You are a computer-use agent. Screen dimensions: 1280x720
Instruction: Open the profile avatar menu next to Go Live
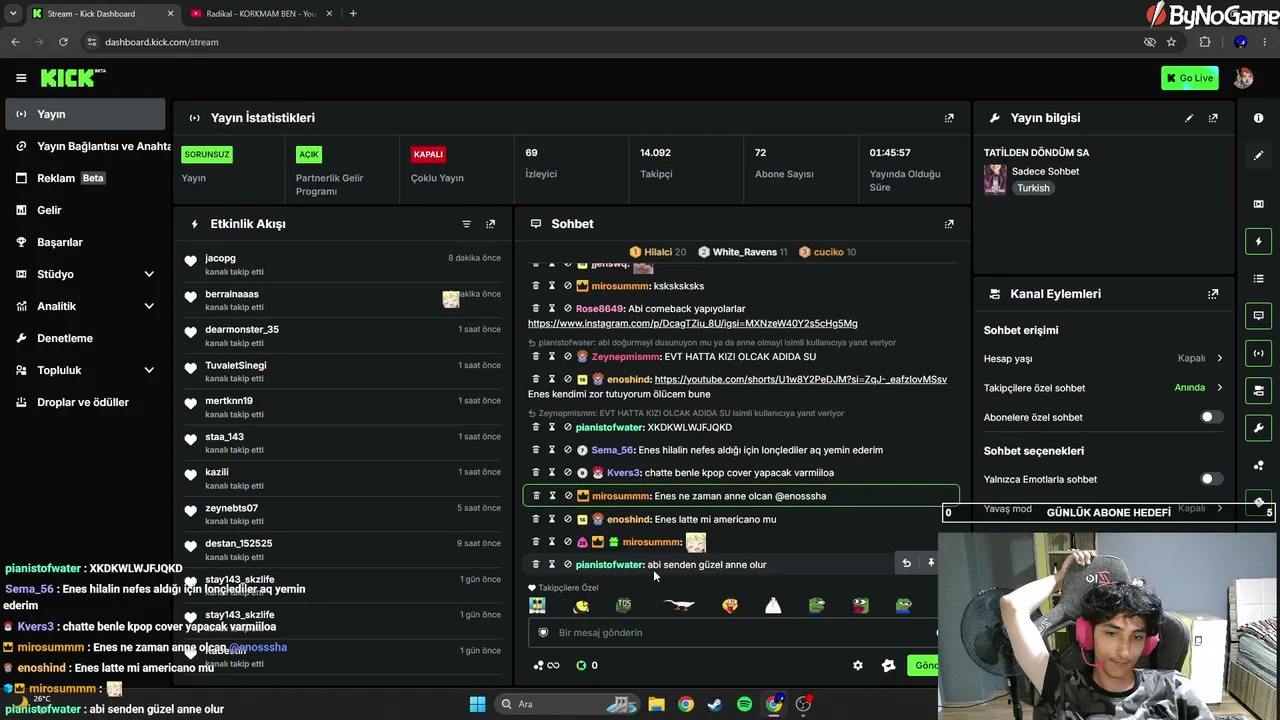coord(1243,78)
